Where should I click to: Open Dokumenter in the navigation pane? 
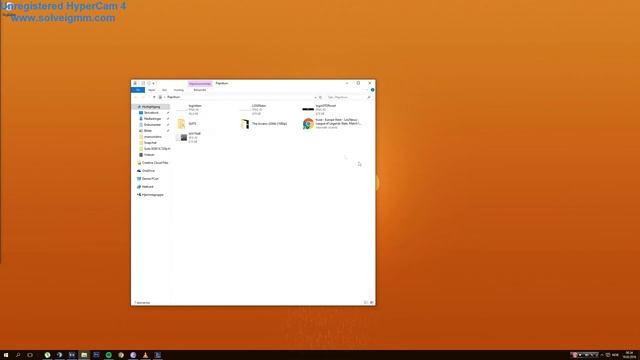click(x=152, y=124)
